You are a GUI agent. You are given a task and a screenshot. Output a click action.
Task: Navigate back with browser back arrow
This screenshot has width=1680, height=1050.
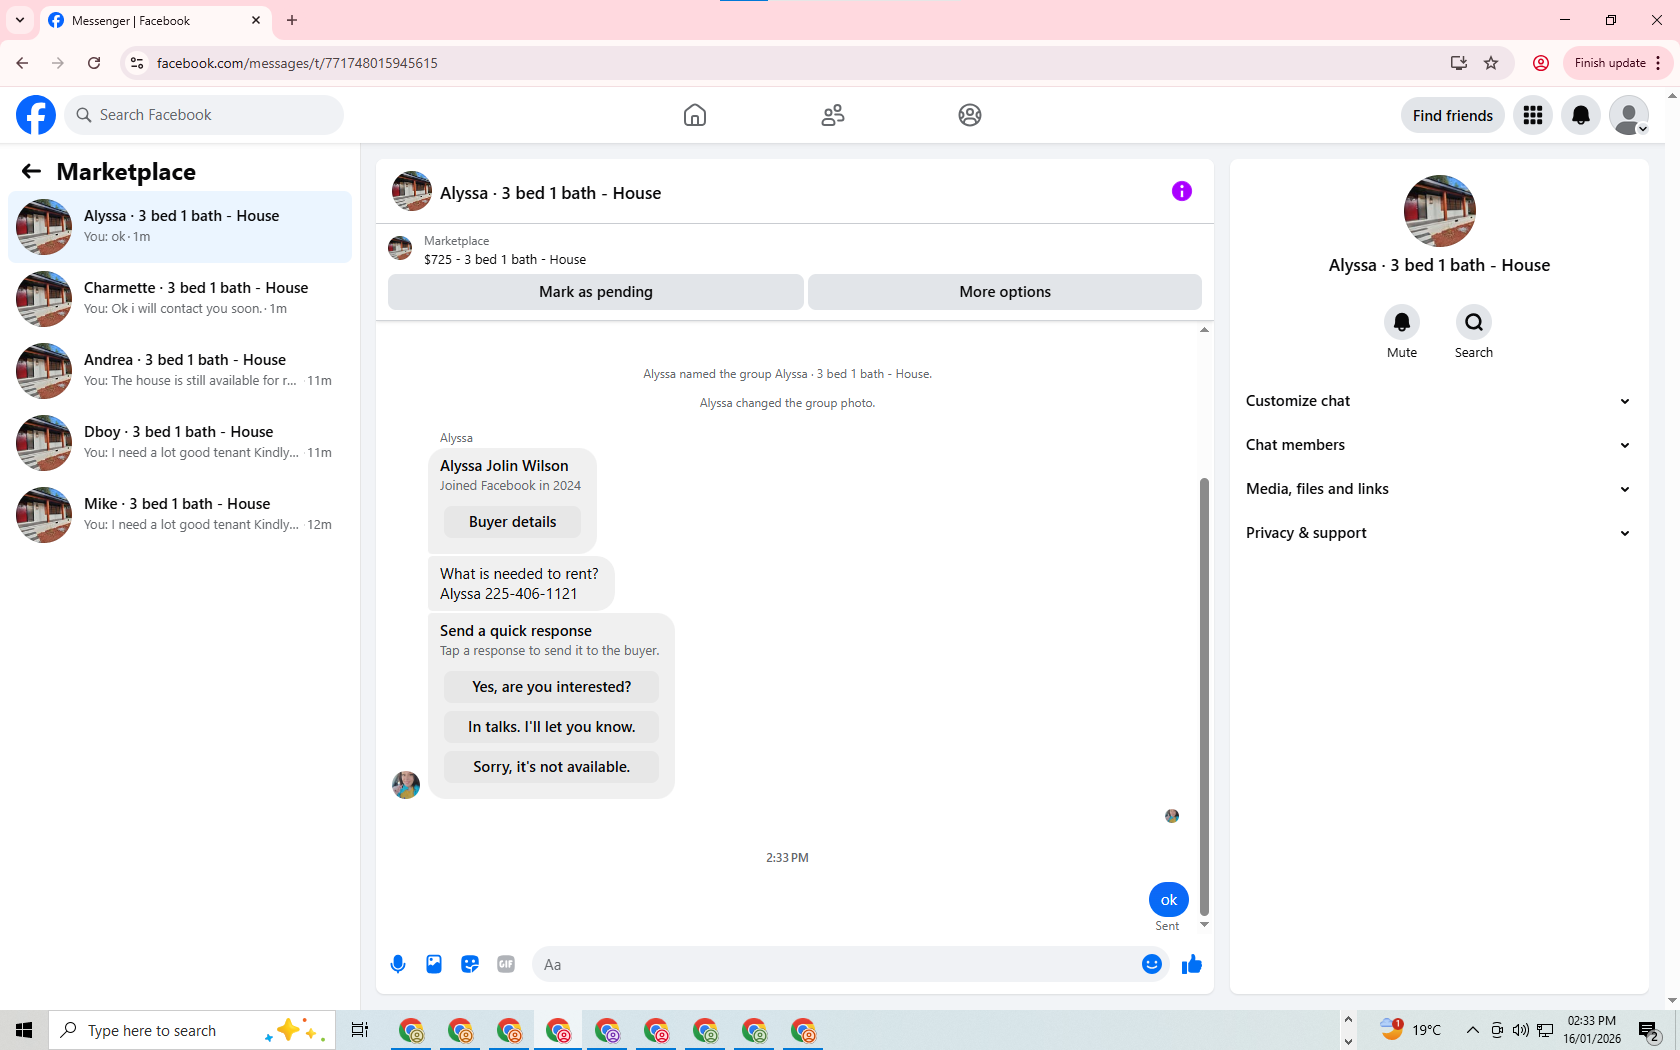pos(22,63)
